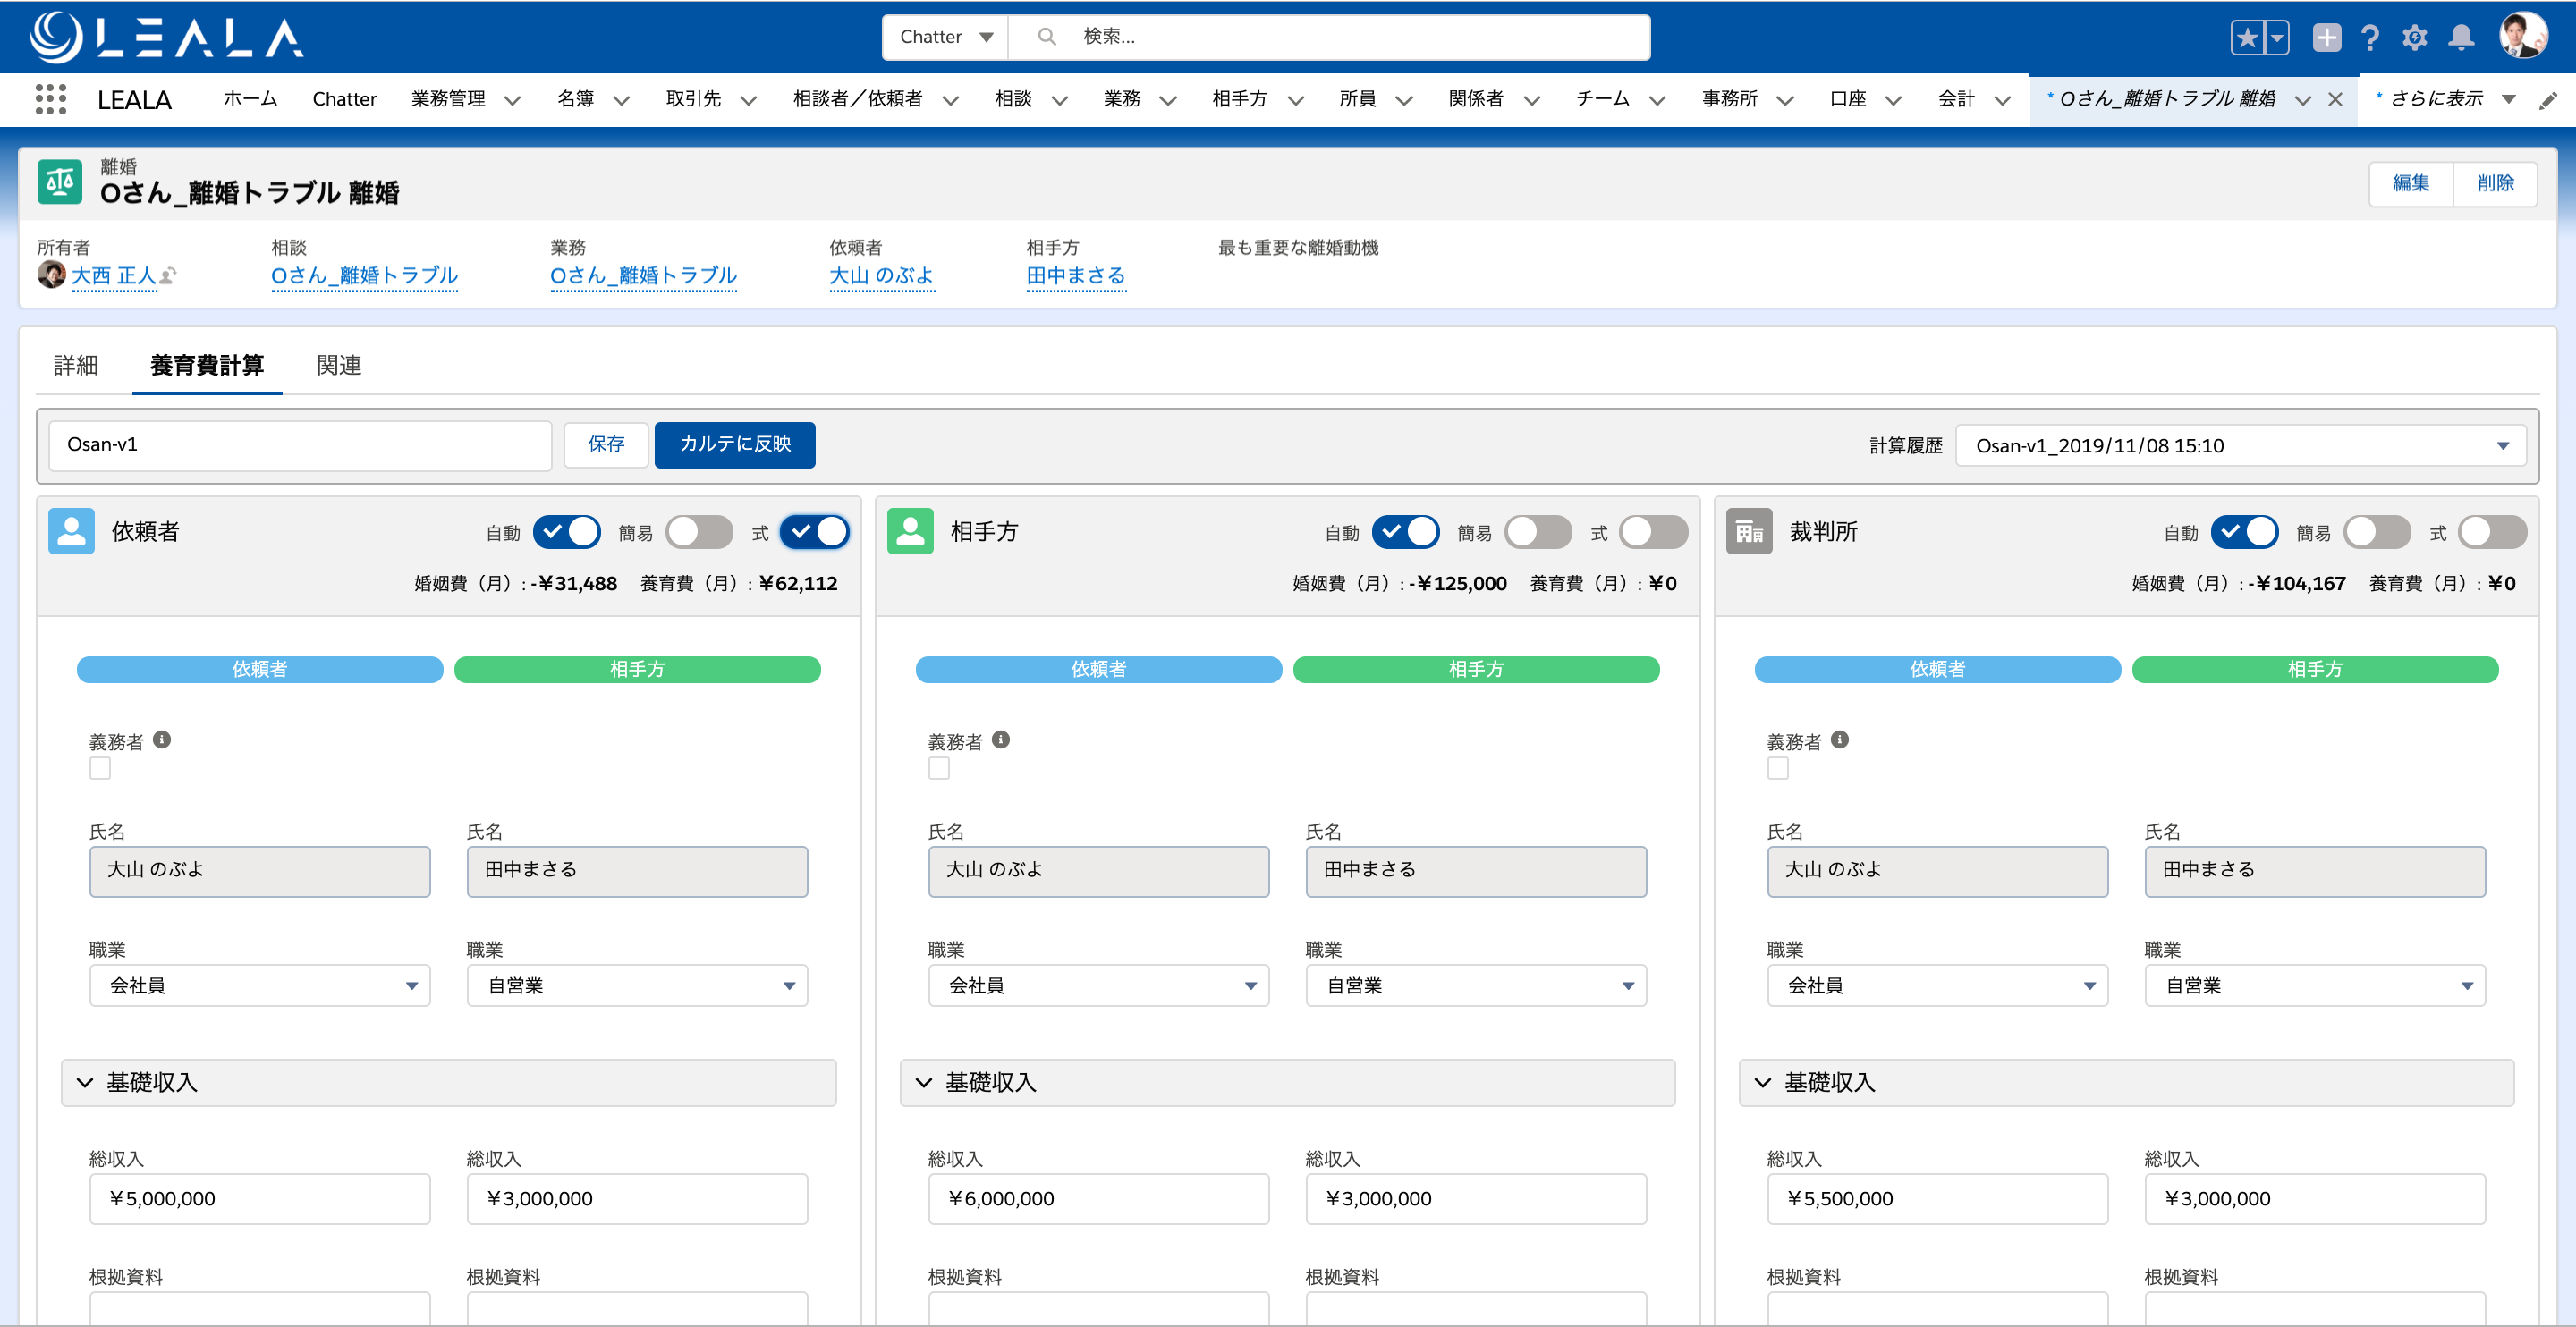This screenshot has width=2576, height=1327.
Task: Open 依頼者 link 大山 のぶよ
Action: click(881, 275)
